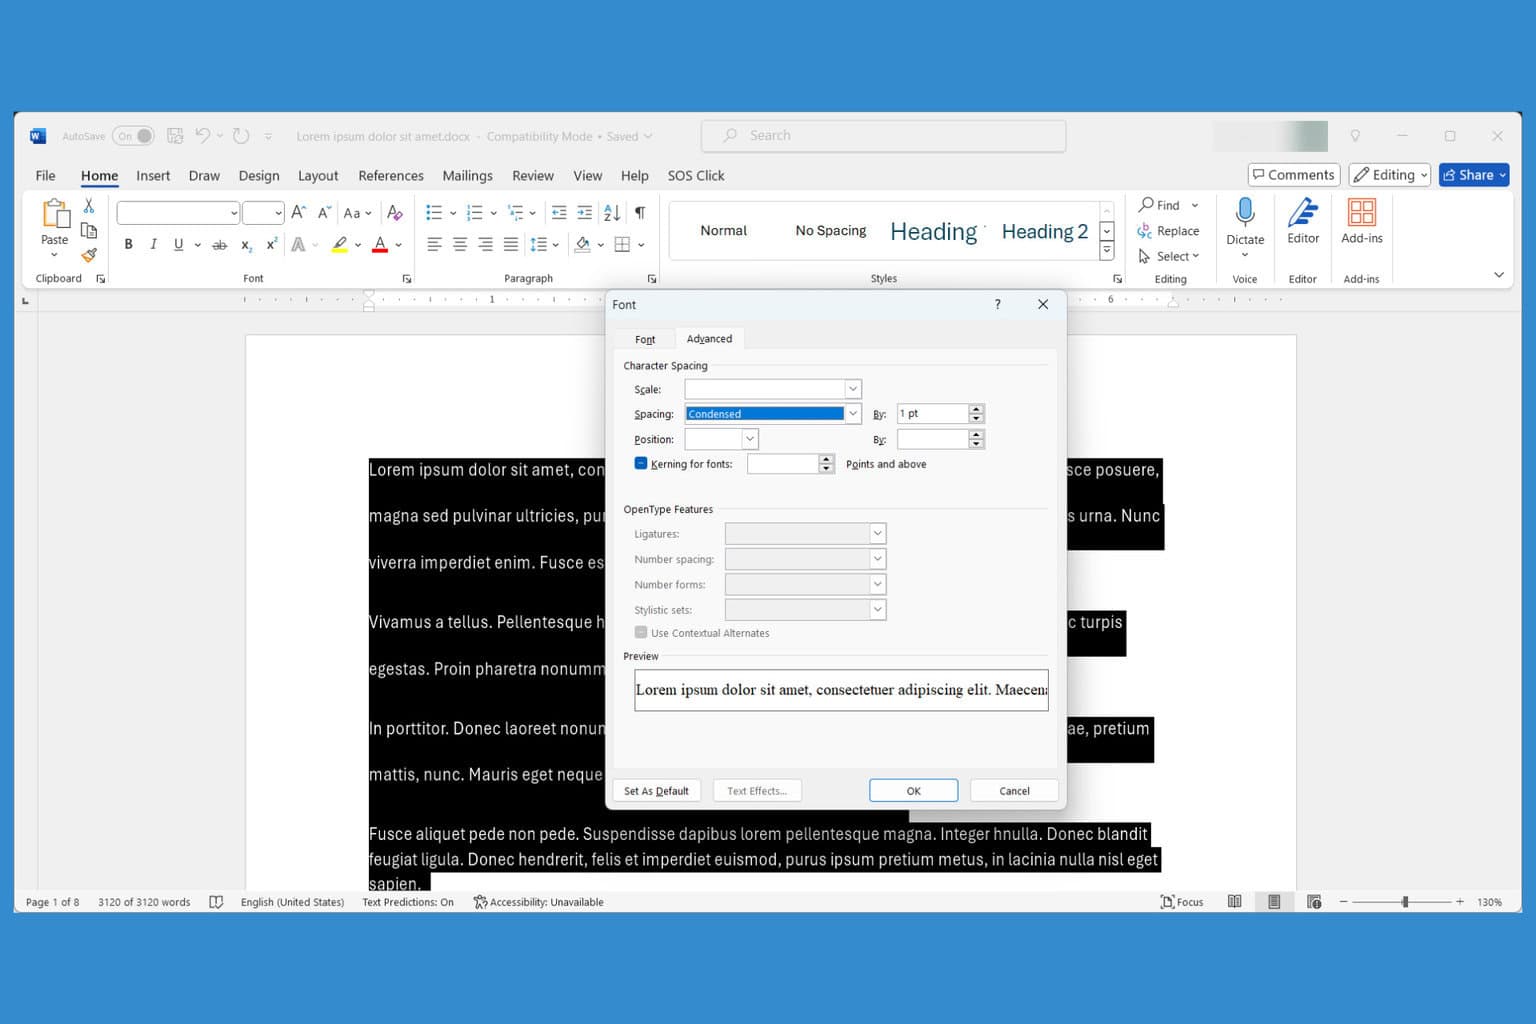Increase spacing By value with up arrow
Screen dimensions: 1536x1024
pos(977,408)
